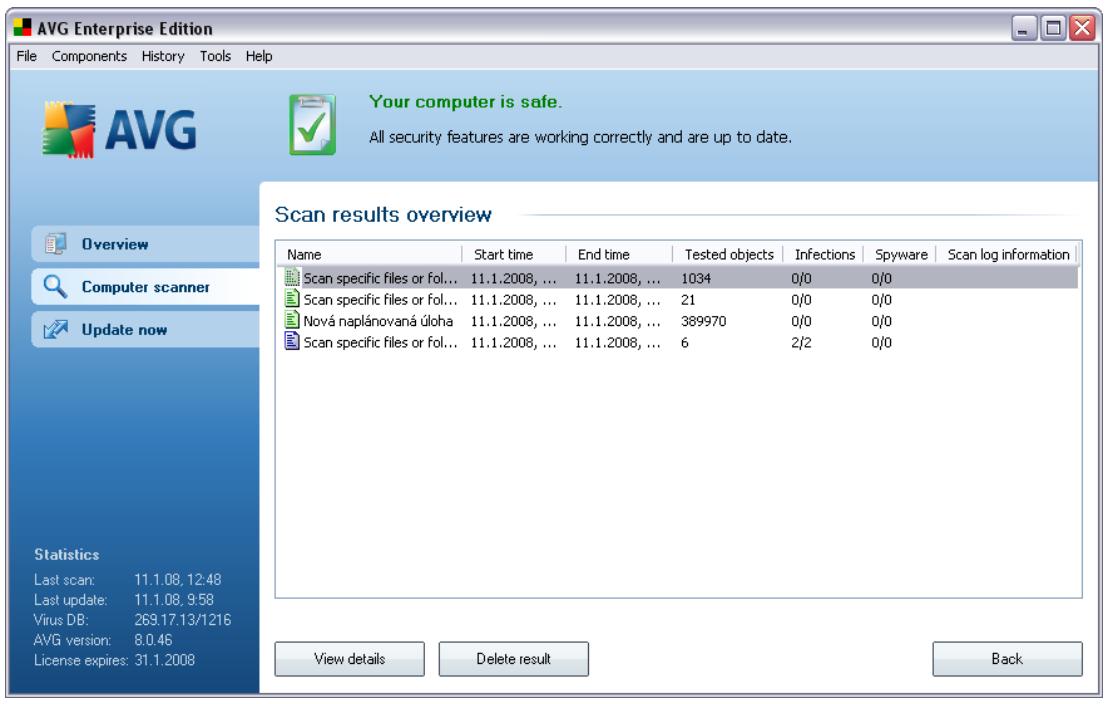This screenshot has height=704, width=1107.
Task: Open the Tools menu
Action: 215,56
